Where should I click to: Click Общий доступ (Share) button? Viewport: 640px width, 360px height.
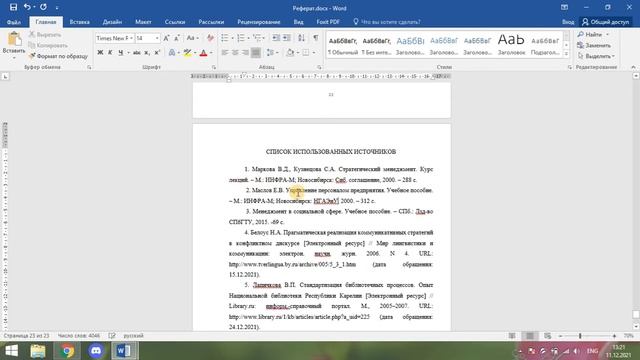coord(606,22)
